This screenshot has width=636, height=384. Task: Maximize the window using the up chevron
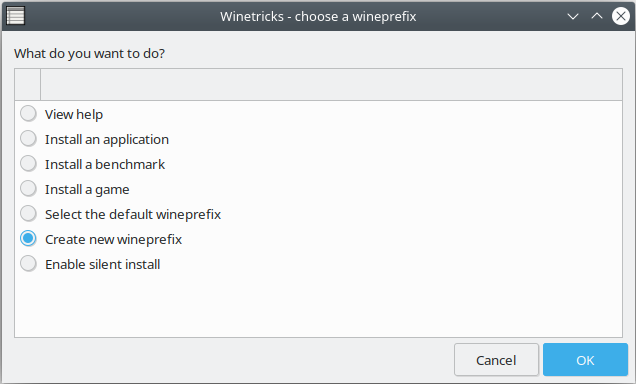[x=597, y=16]
